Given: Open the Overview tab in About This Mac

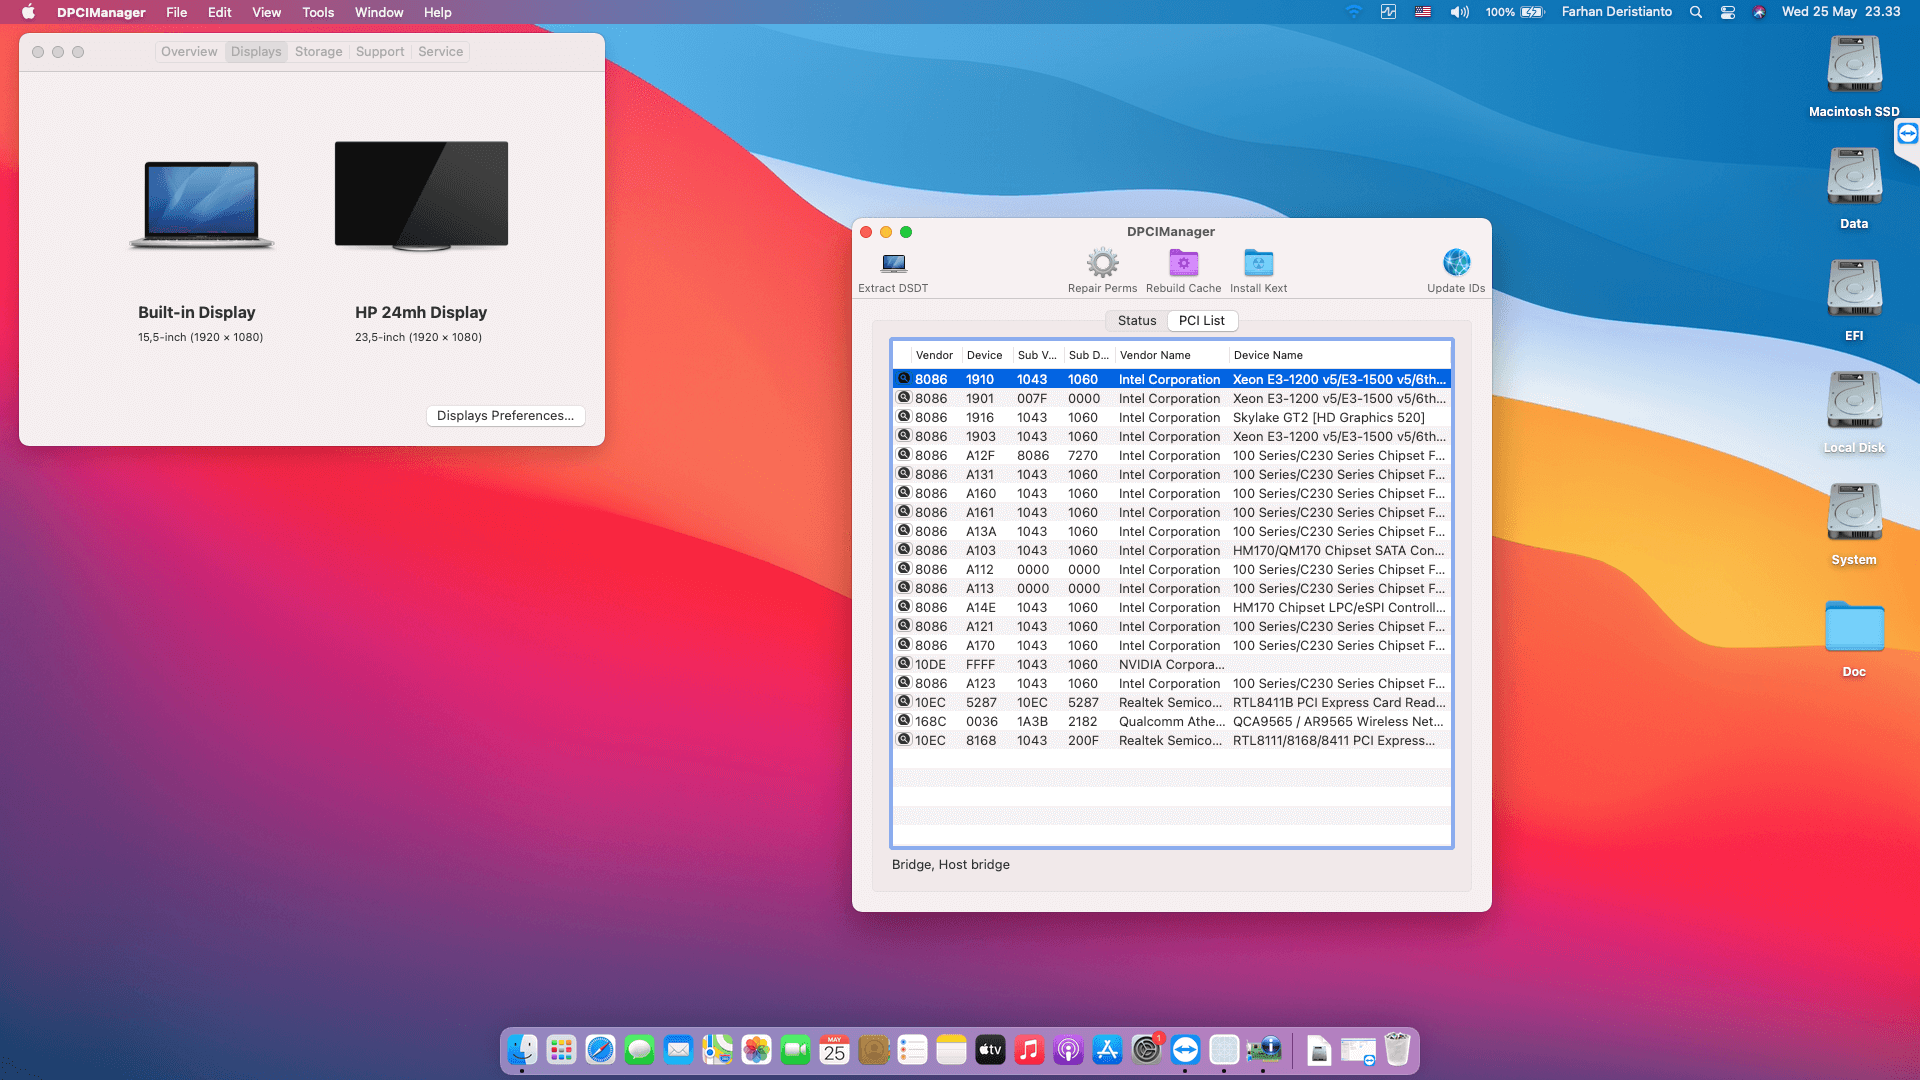Looking at the screenshot, I should click(x=189, y=52).
